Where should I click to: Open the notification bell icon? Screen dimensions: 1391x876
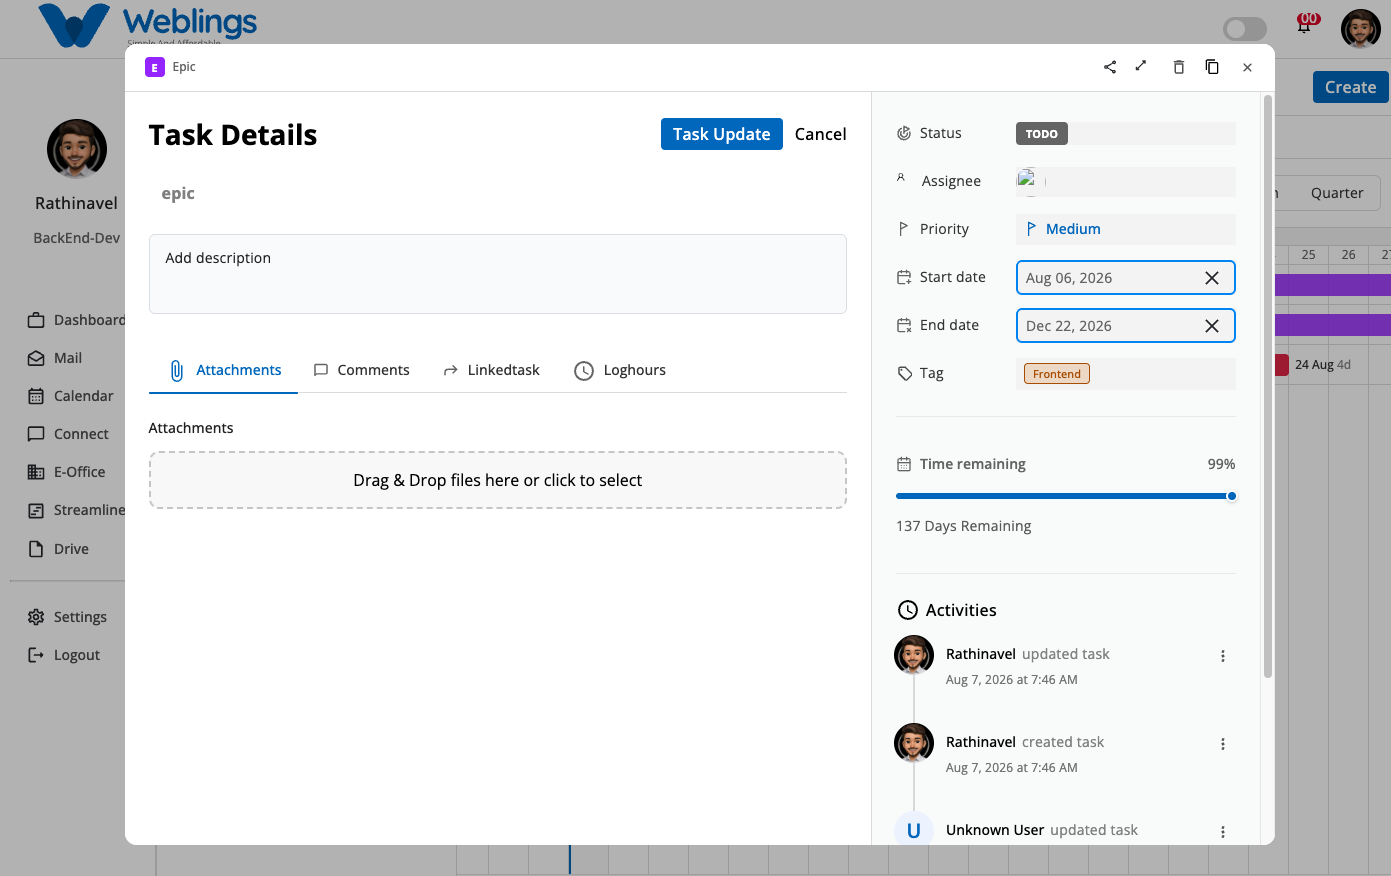point(1306,24)
